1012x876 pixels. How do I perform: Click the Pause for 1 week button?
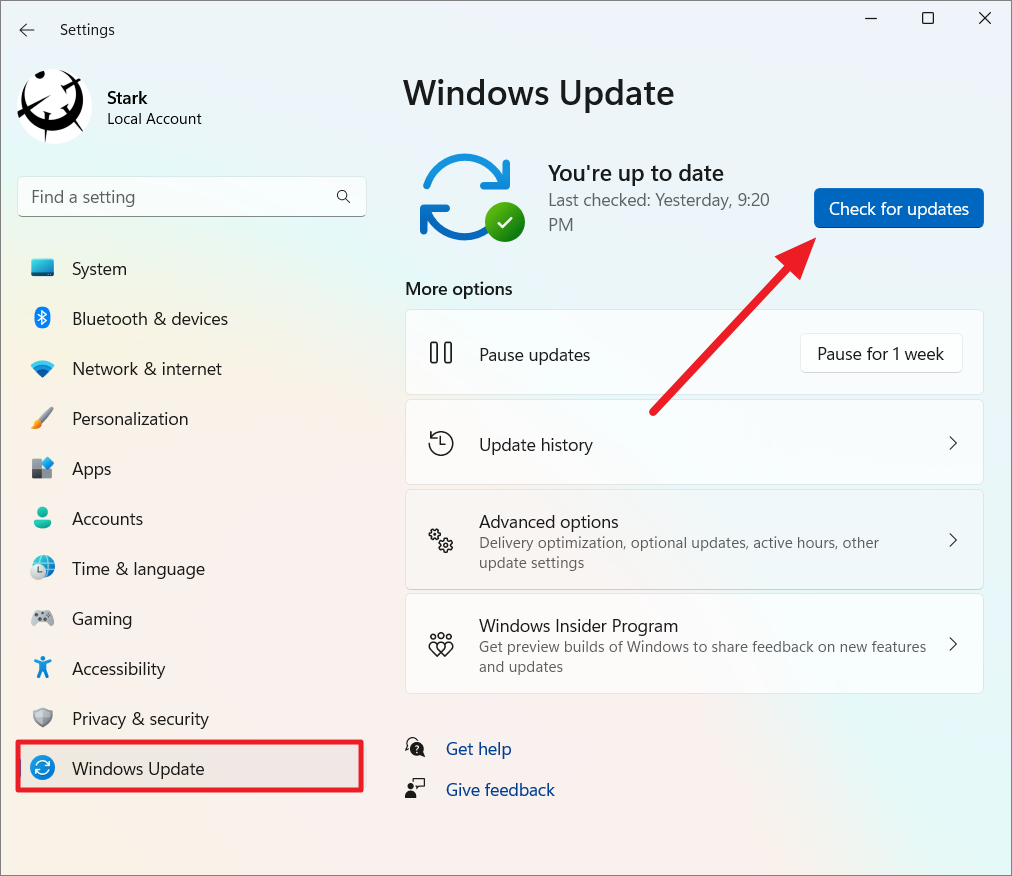(880, 353)
